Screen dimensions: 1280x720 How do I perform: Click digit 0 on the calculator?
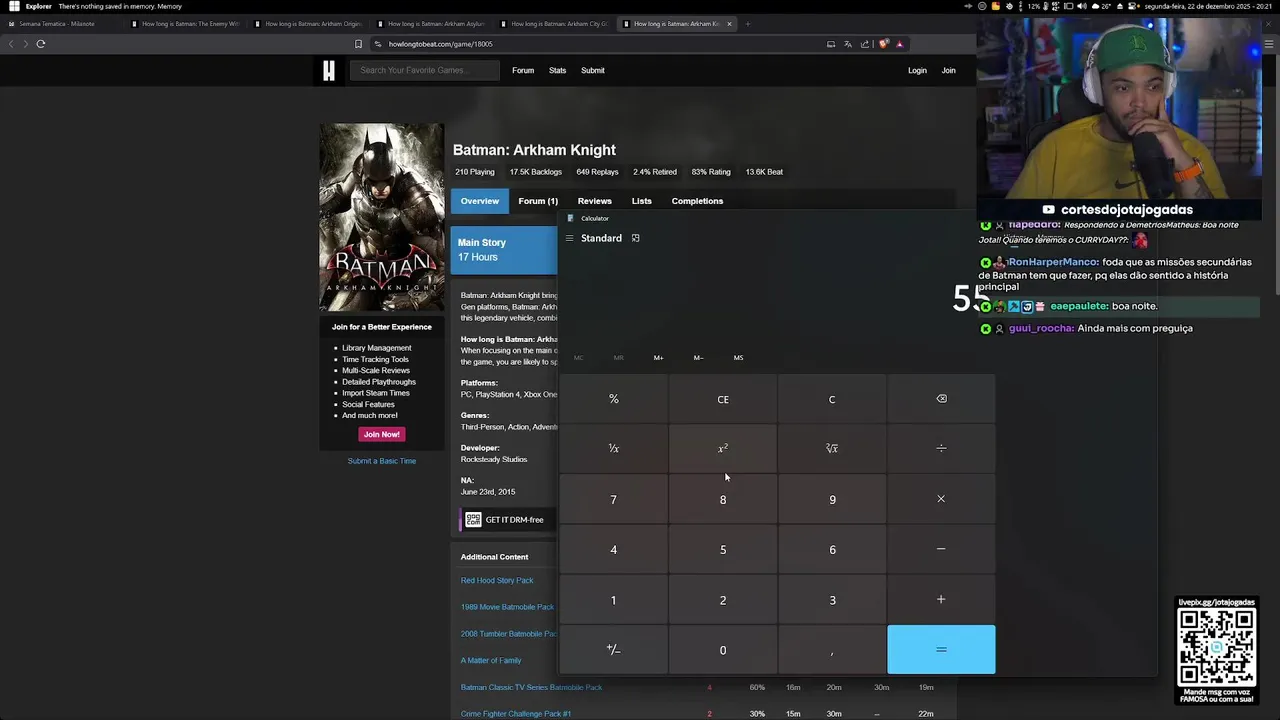click(x=723, y=650)
